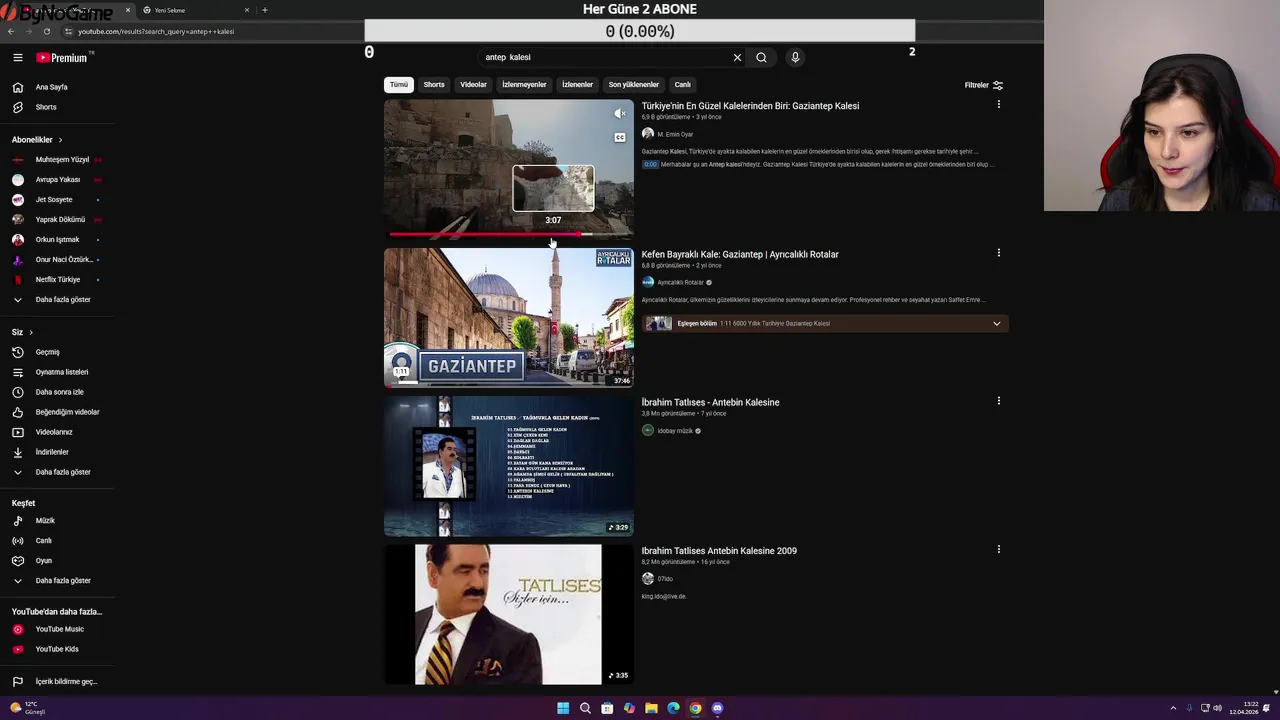1280x720 pixels.
Task: Open İbrahim Tatlıses Antebin Kalesine tracklist thumbnail
Action: pyautogui.click(x=509, y=466)
